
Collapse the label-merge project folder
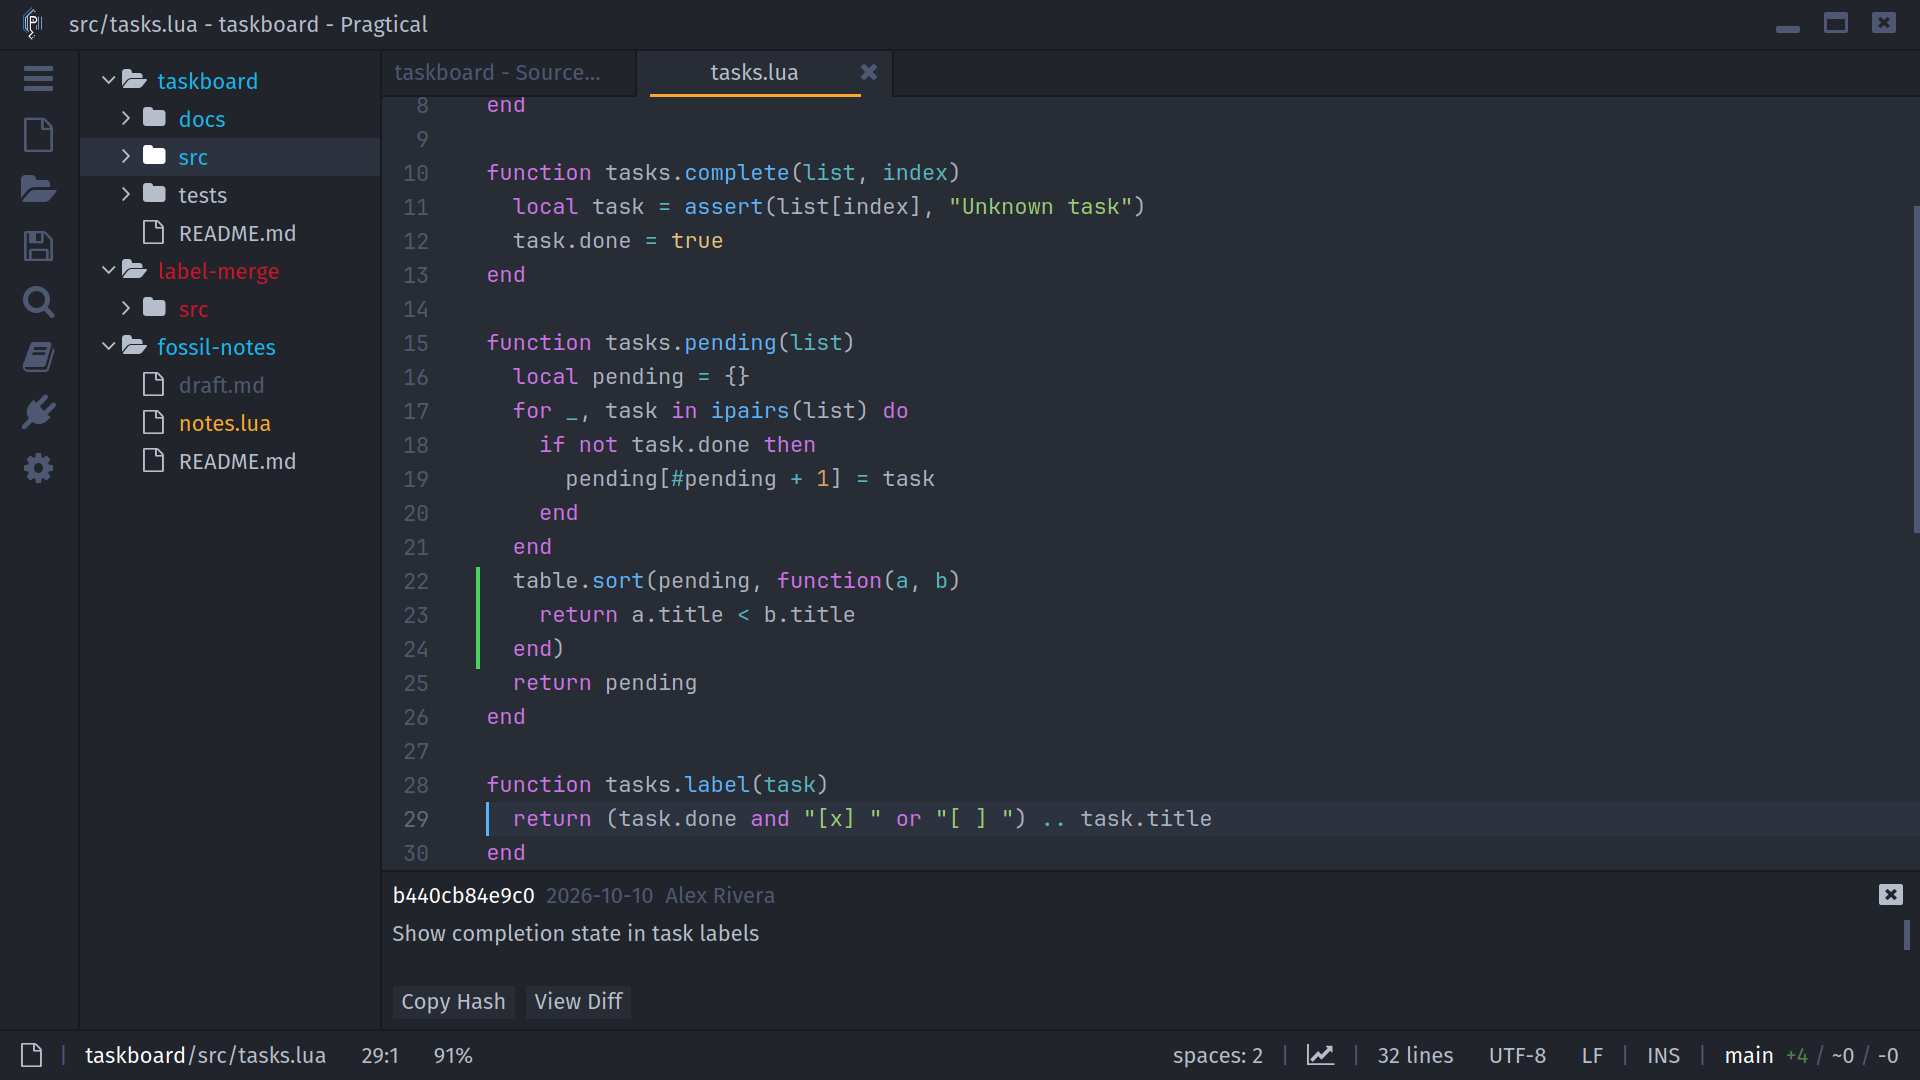tap(108, 270)
